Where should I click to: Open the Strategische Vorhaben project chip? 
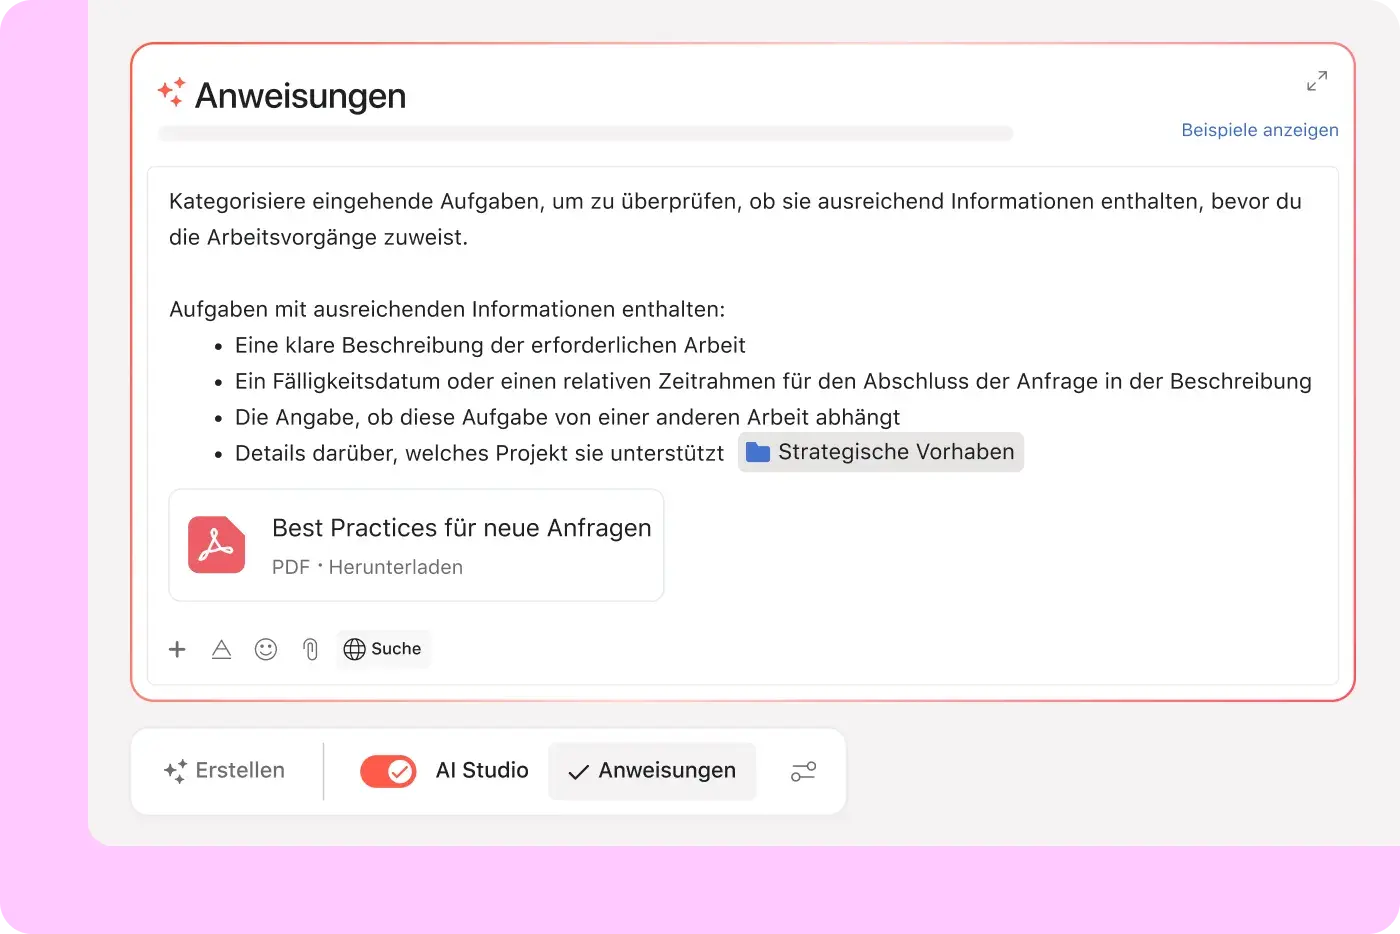pos(881,452)
